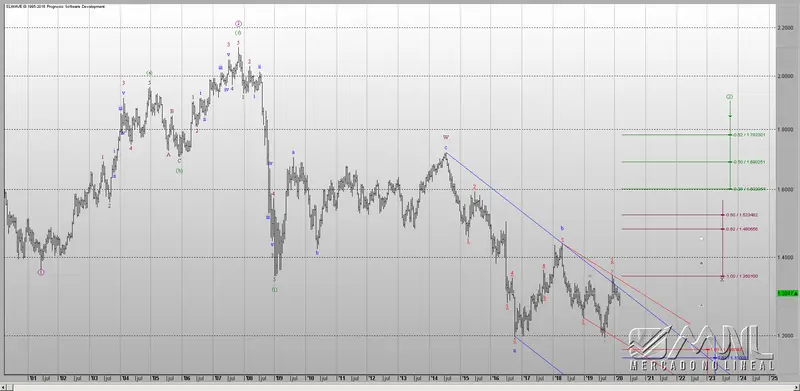Click the '11 year label on time axis
Viewport: 800px width, 391px height.
coord(341,379)
